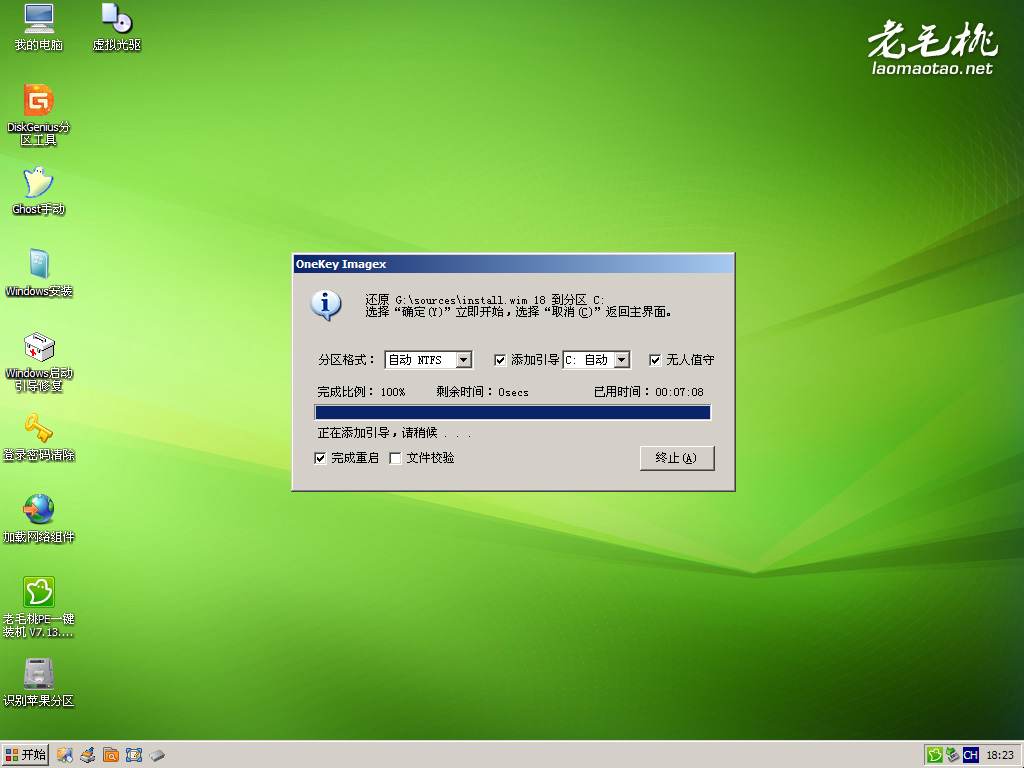The height and width of the screenshot is (768, 1024).
Task: Click the 终止(A) button
Action: tap(677, 458)
